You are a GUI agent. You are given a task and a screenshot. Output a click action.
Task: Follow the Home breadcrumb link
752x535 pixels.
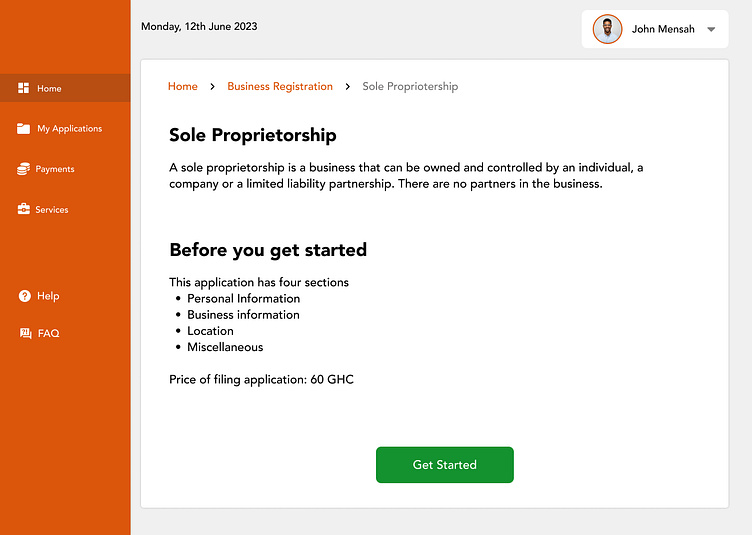point(183,87)
